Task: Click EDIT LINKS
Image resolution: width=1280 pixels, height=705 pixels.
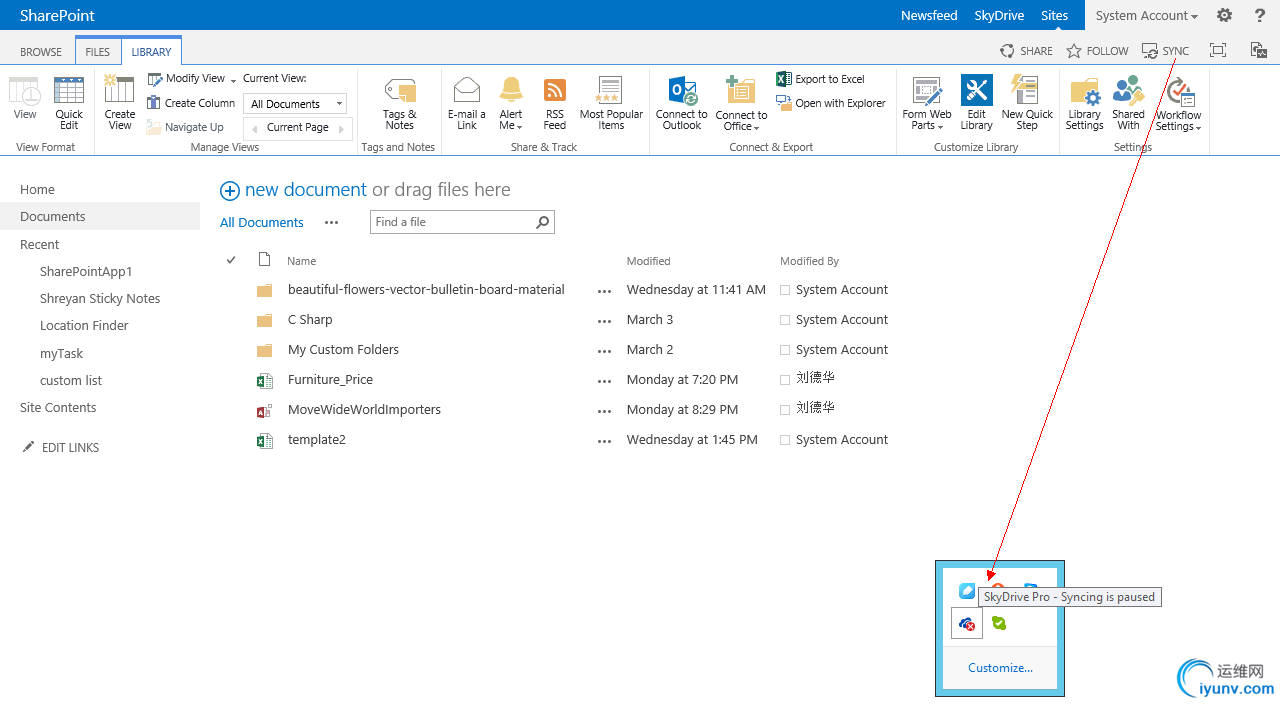Action: coord(60,448)
